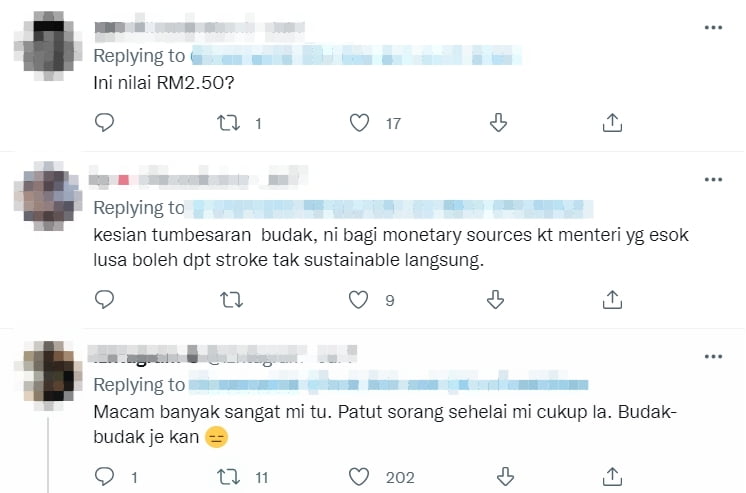Retweet the tweet with 11 retweets

(x=228, y=476)
